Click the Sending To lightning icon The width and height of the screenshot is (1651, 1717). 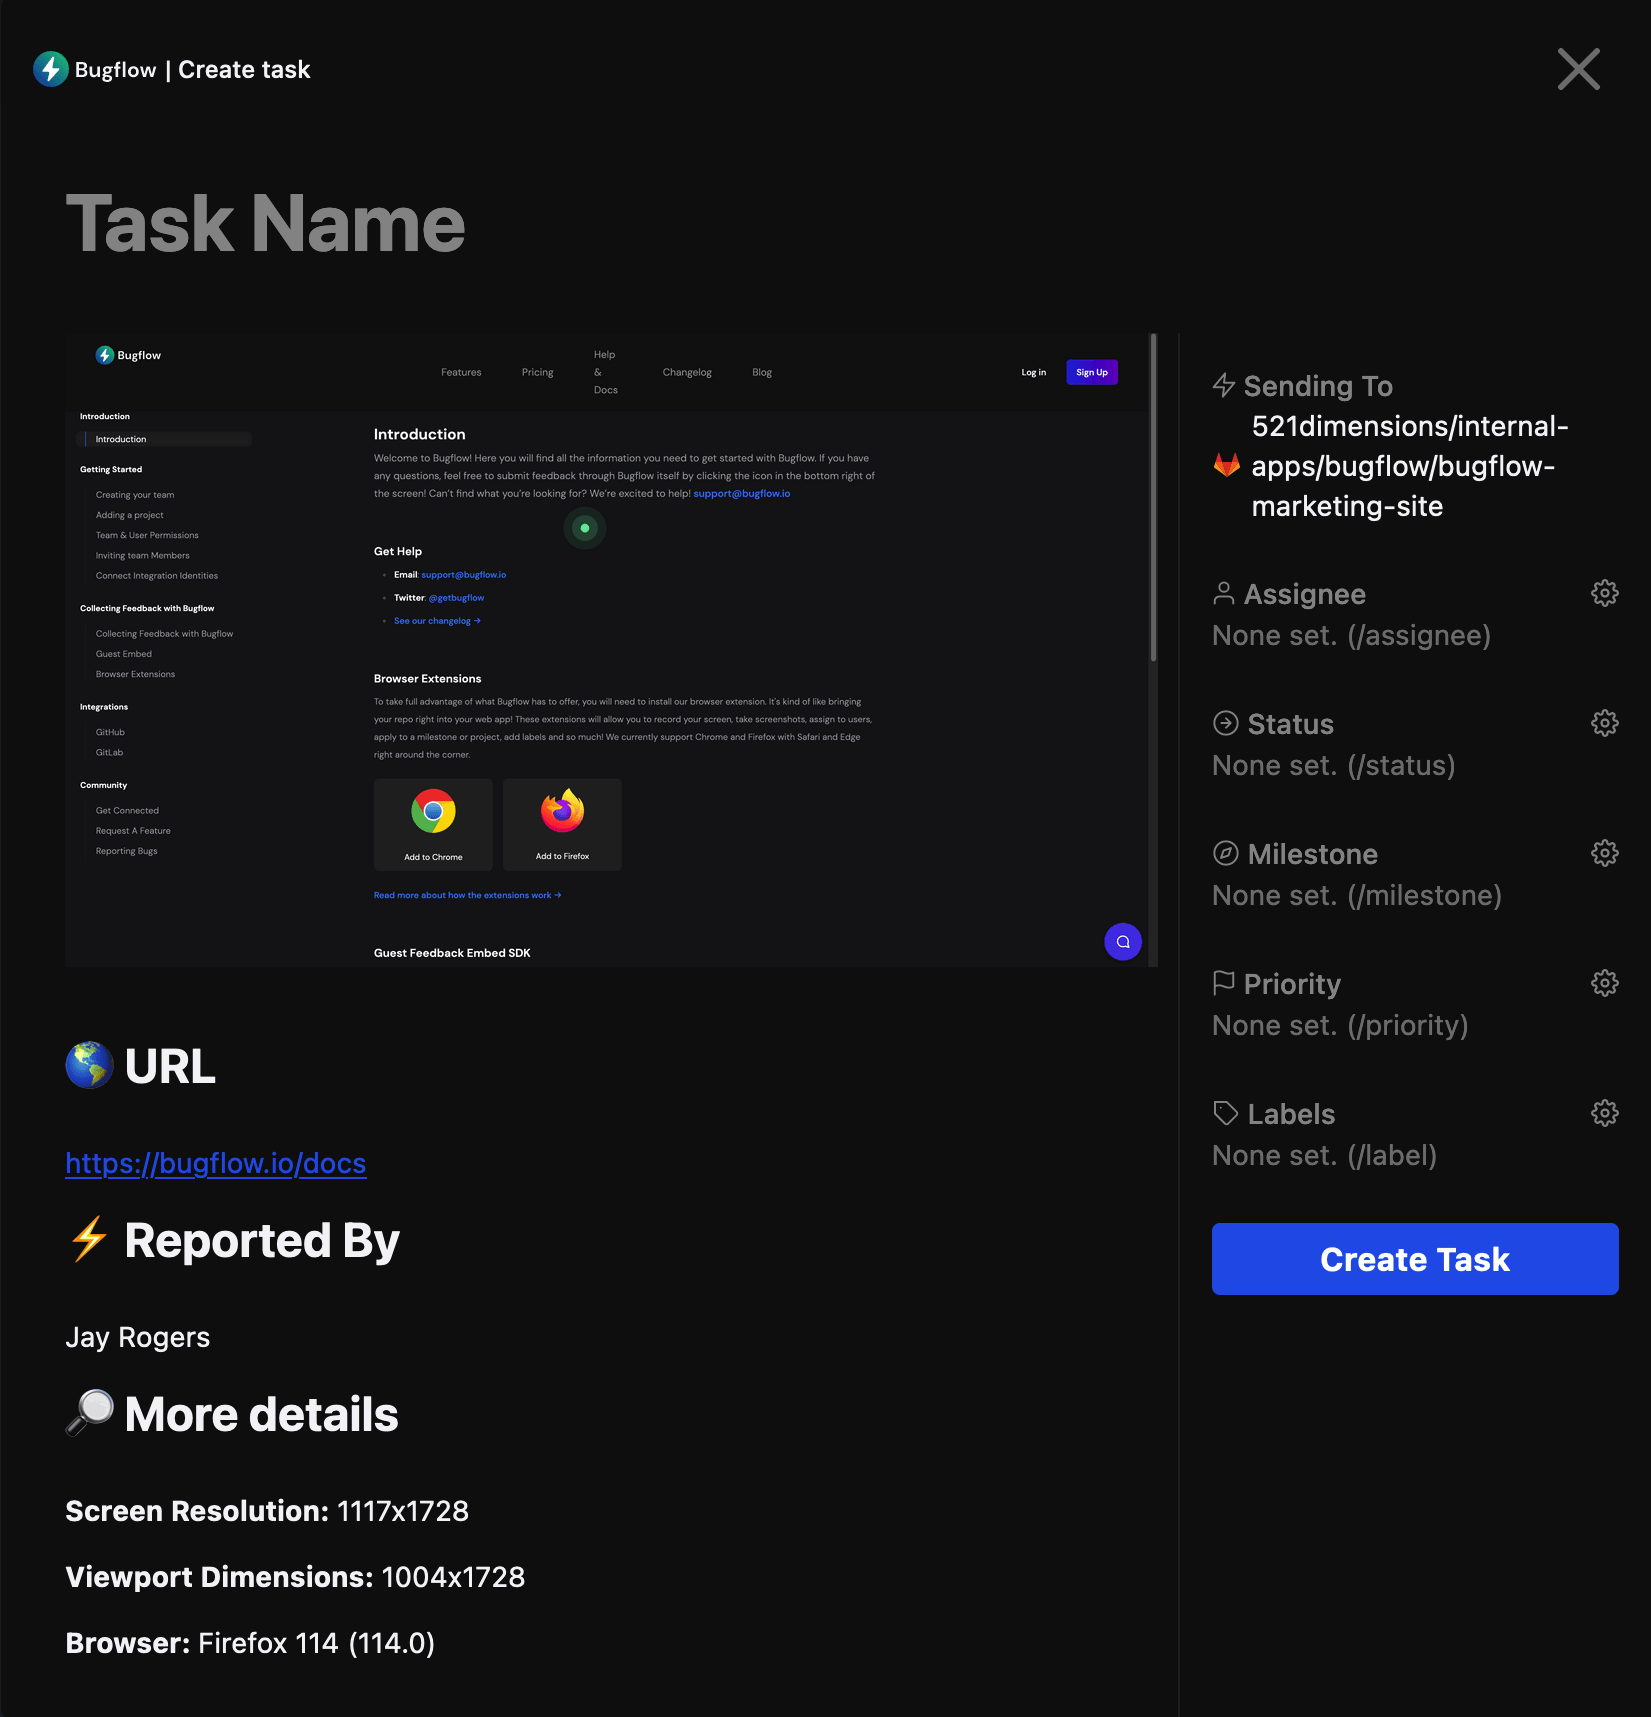(1224, 385)
